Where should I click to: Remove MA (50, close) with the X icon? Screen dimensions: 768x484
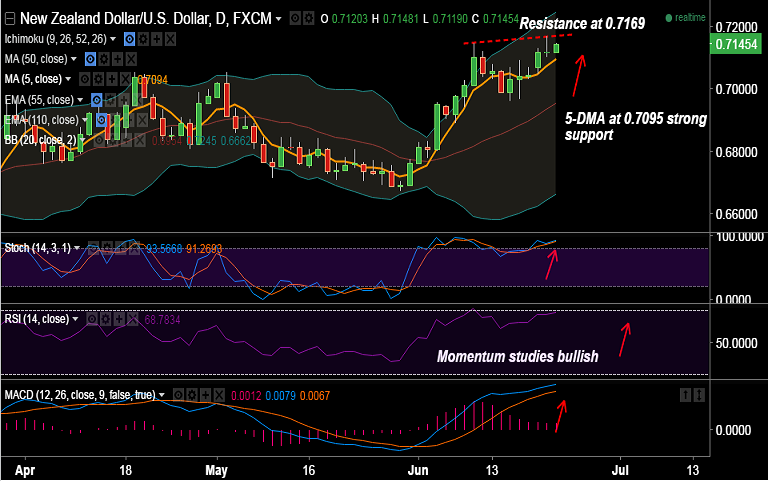[x=131, y=59]
